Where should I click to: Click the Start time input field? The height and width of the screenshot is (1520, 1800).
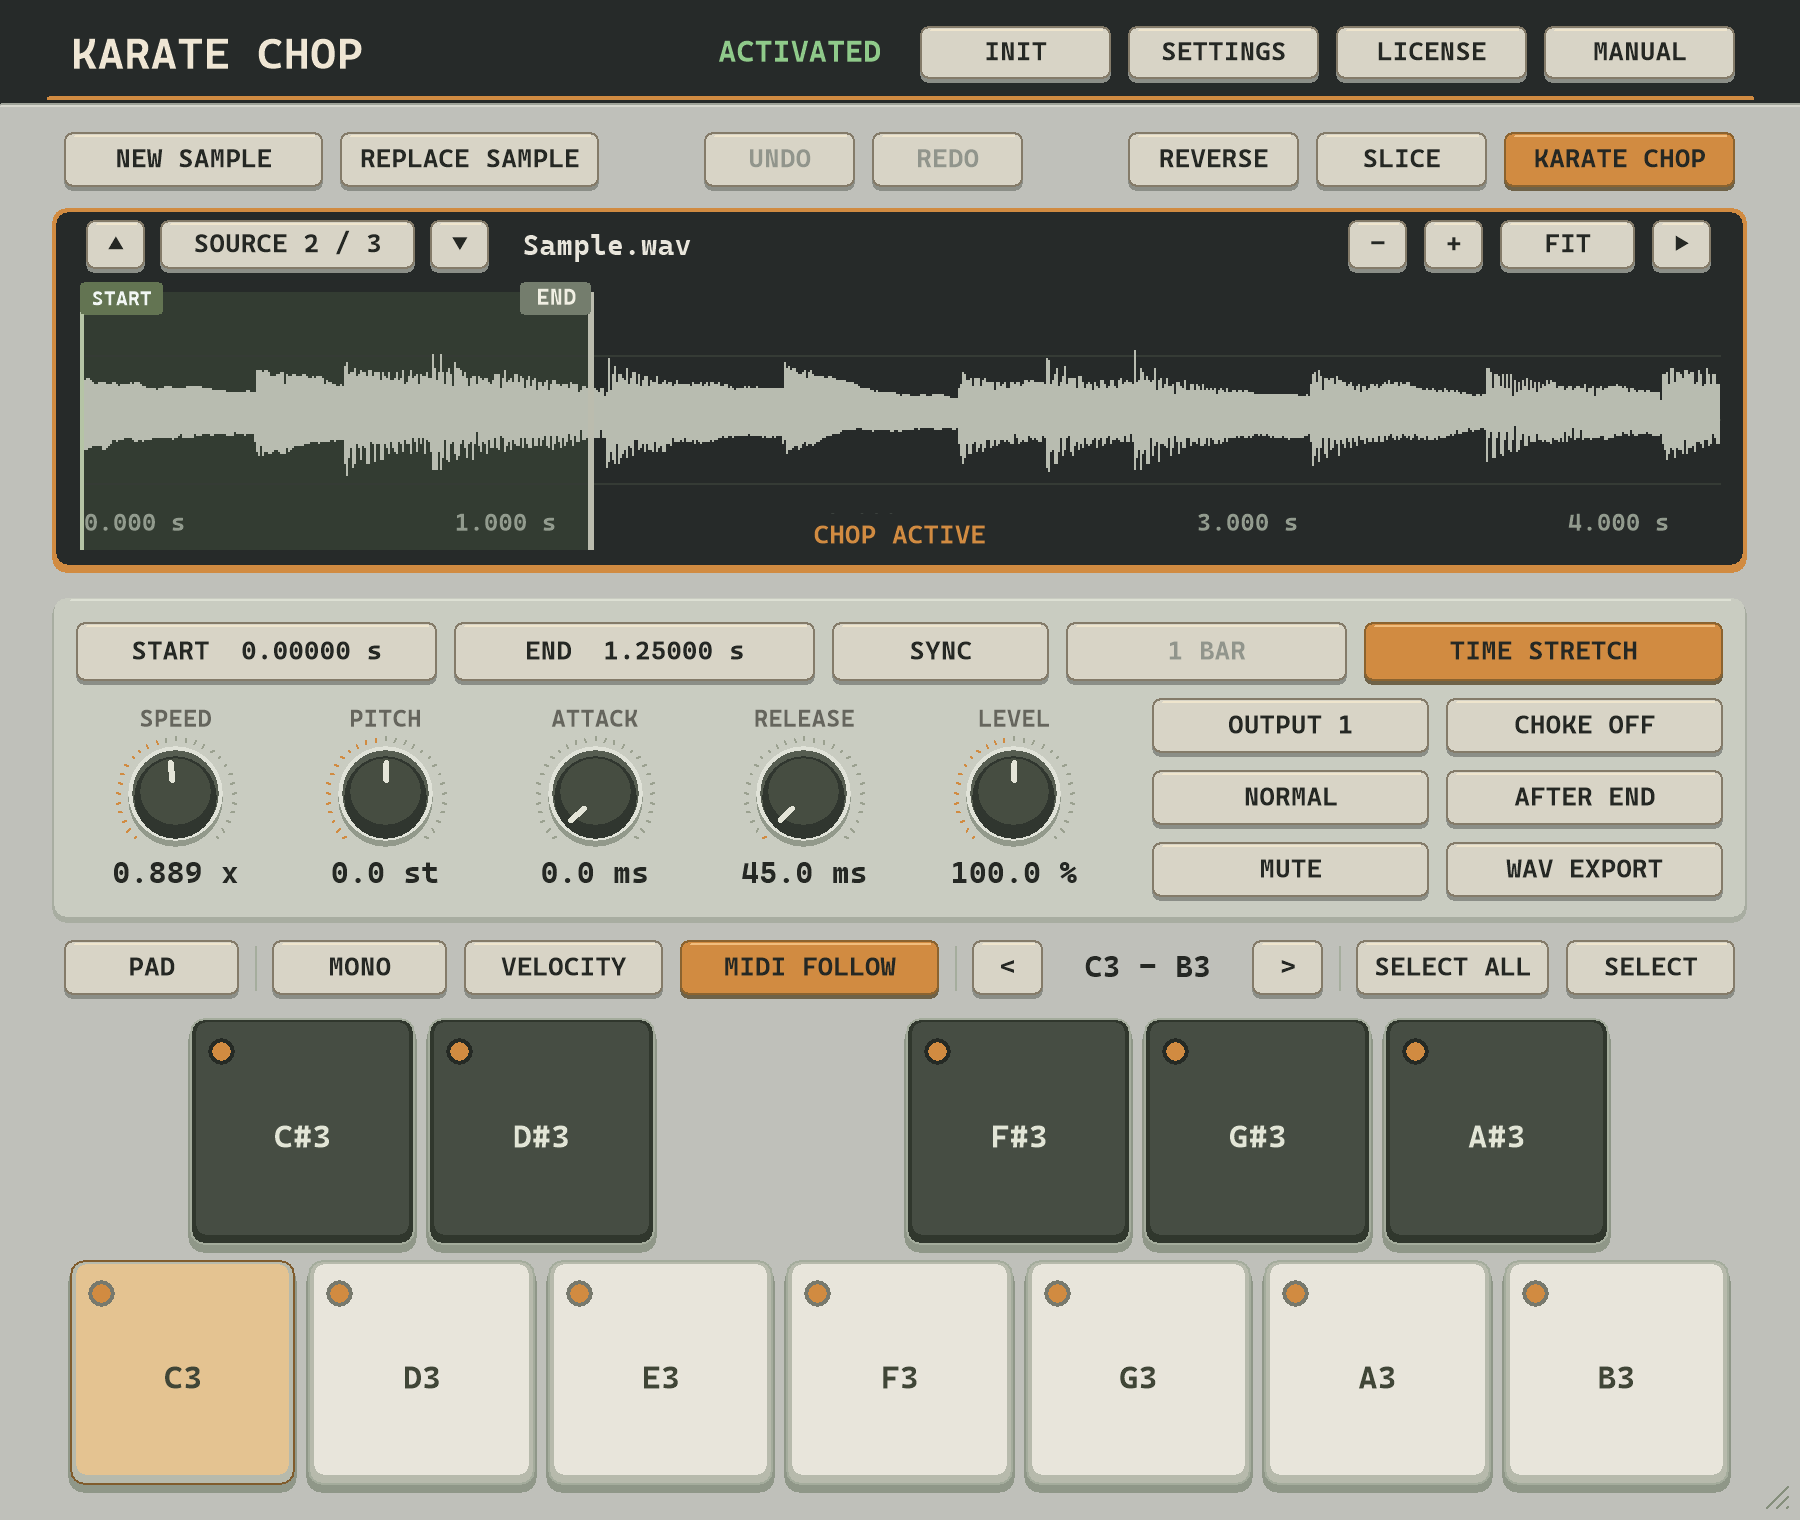coord(256,651)
